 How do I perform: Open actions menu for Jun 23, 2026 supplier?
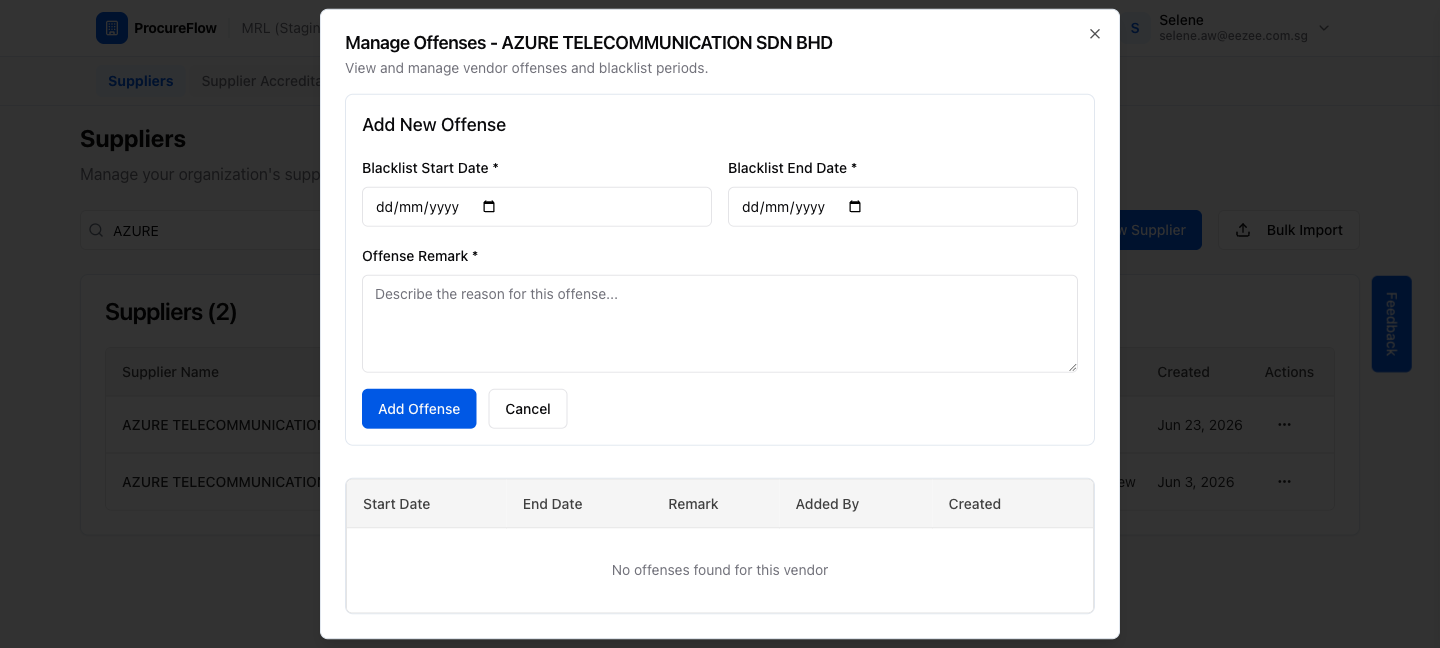(1285, 425)
